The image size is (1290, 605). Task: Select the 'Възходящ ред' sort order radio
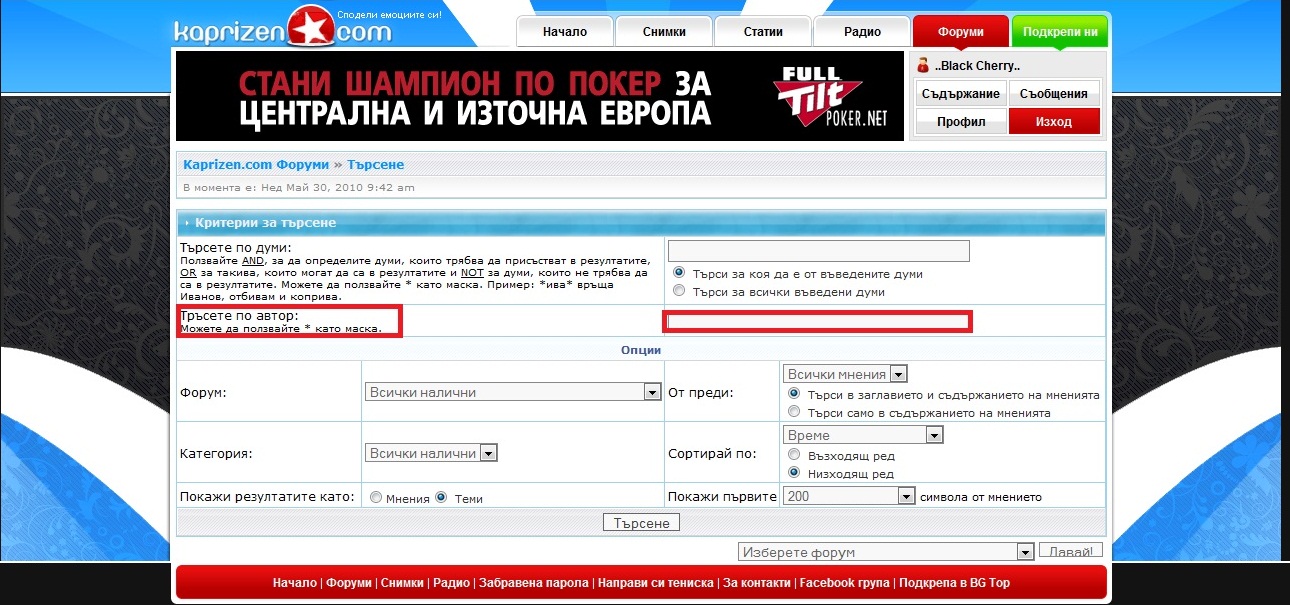794,455
